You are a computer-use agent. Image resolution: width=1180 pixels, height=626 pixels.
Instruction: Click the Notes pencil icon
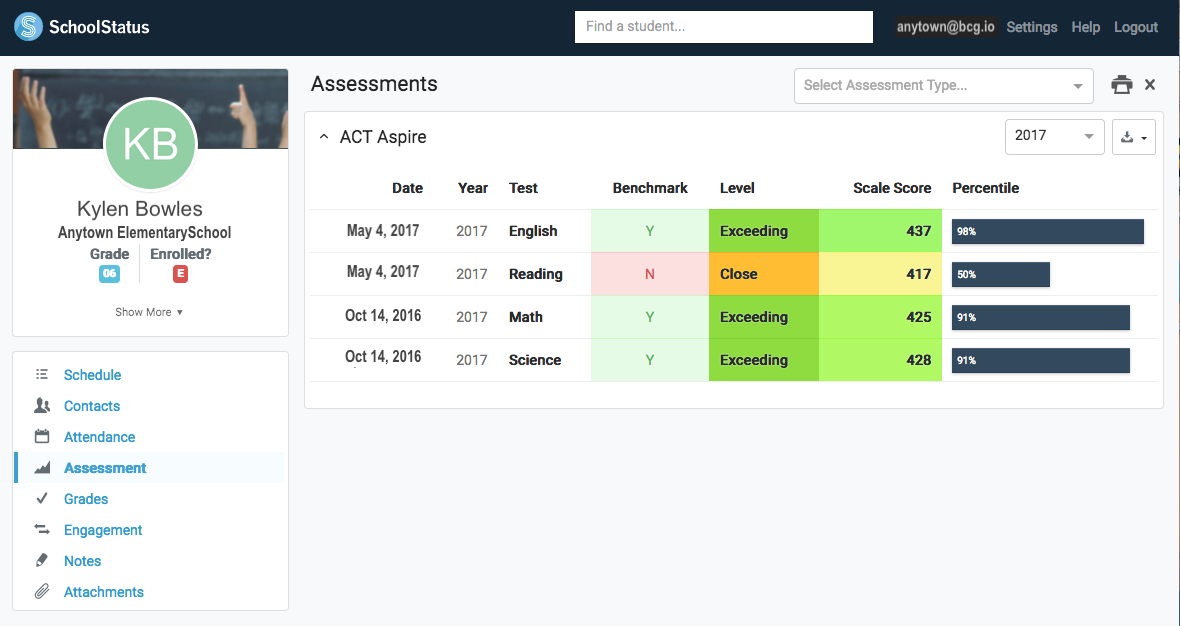coord(42,561)
